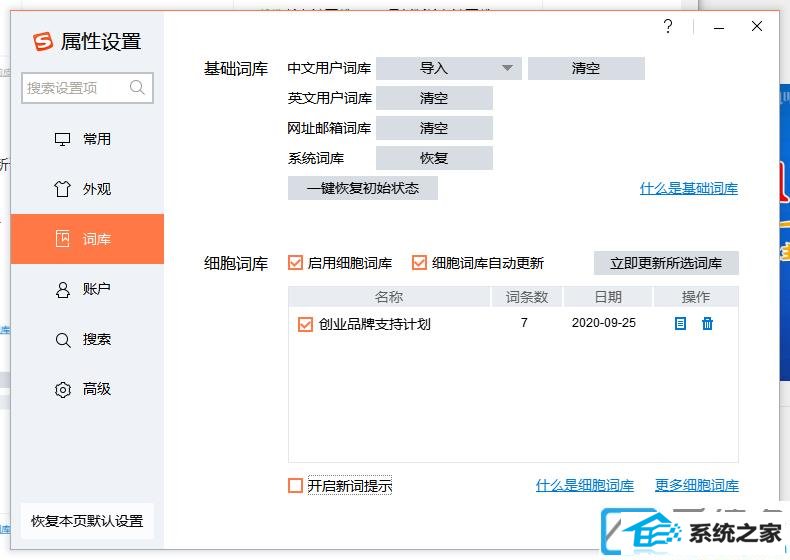
Task: Select the date cell 2020-09-25
Action: point(604,323)
